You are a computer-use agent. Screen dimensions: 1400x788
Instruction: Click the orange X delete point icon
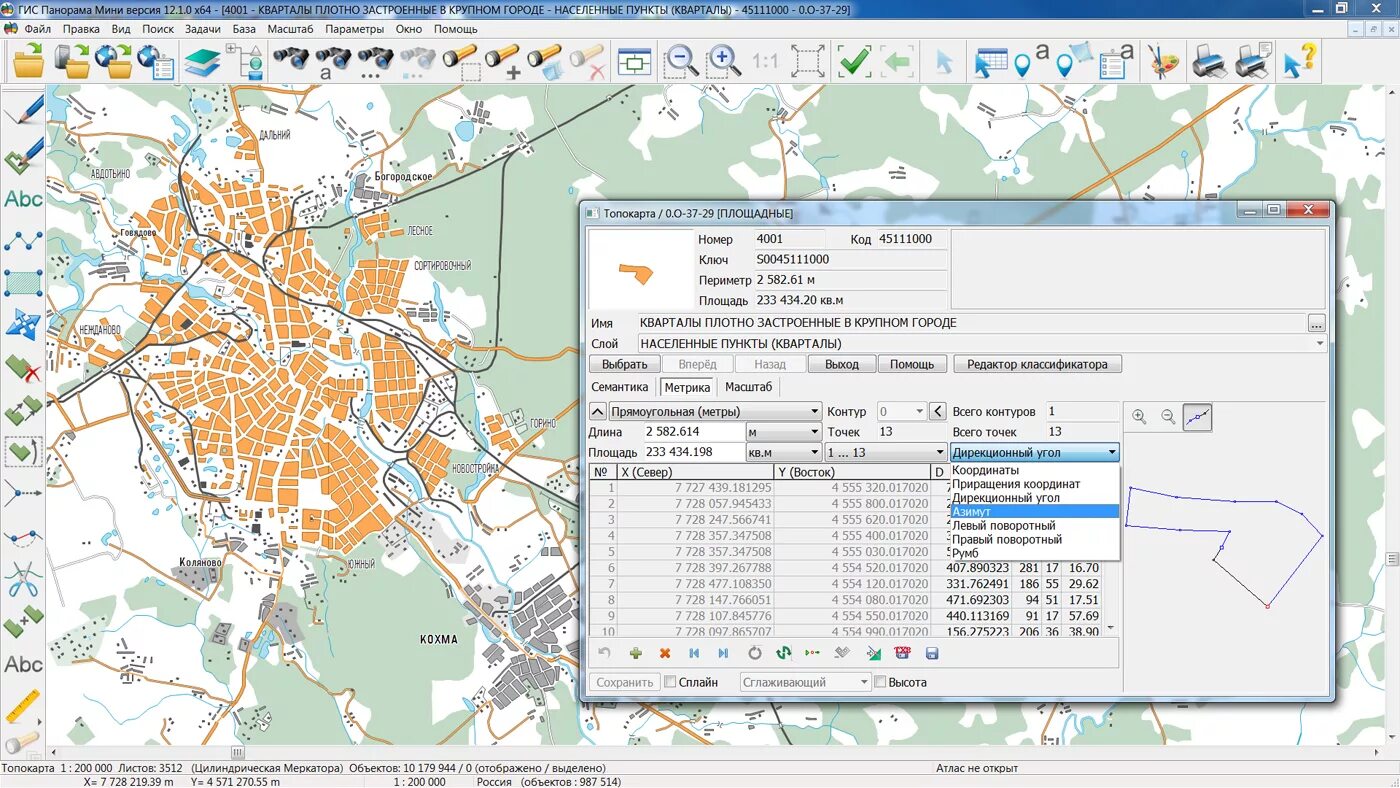[665, 653]
